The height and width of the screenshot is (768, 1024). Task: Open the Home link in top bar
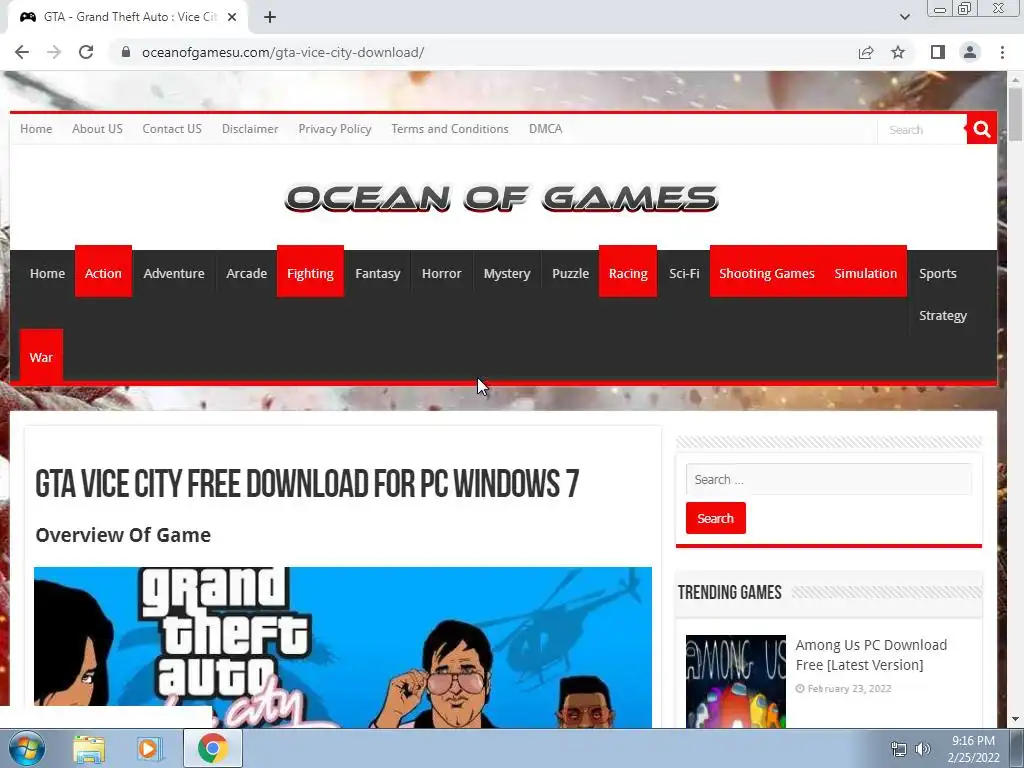36,129
